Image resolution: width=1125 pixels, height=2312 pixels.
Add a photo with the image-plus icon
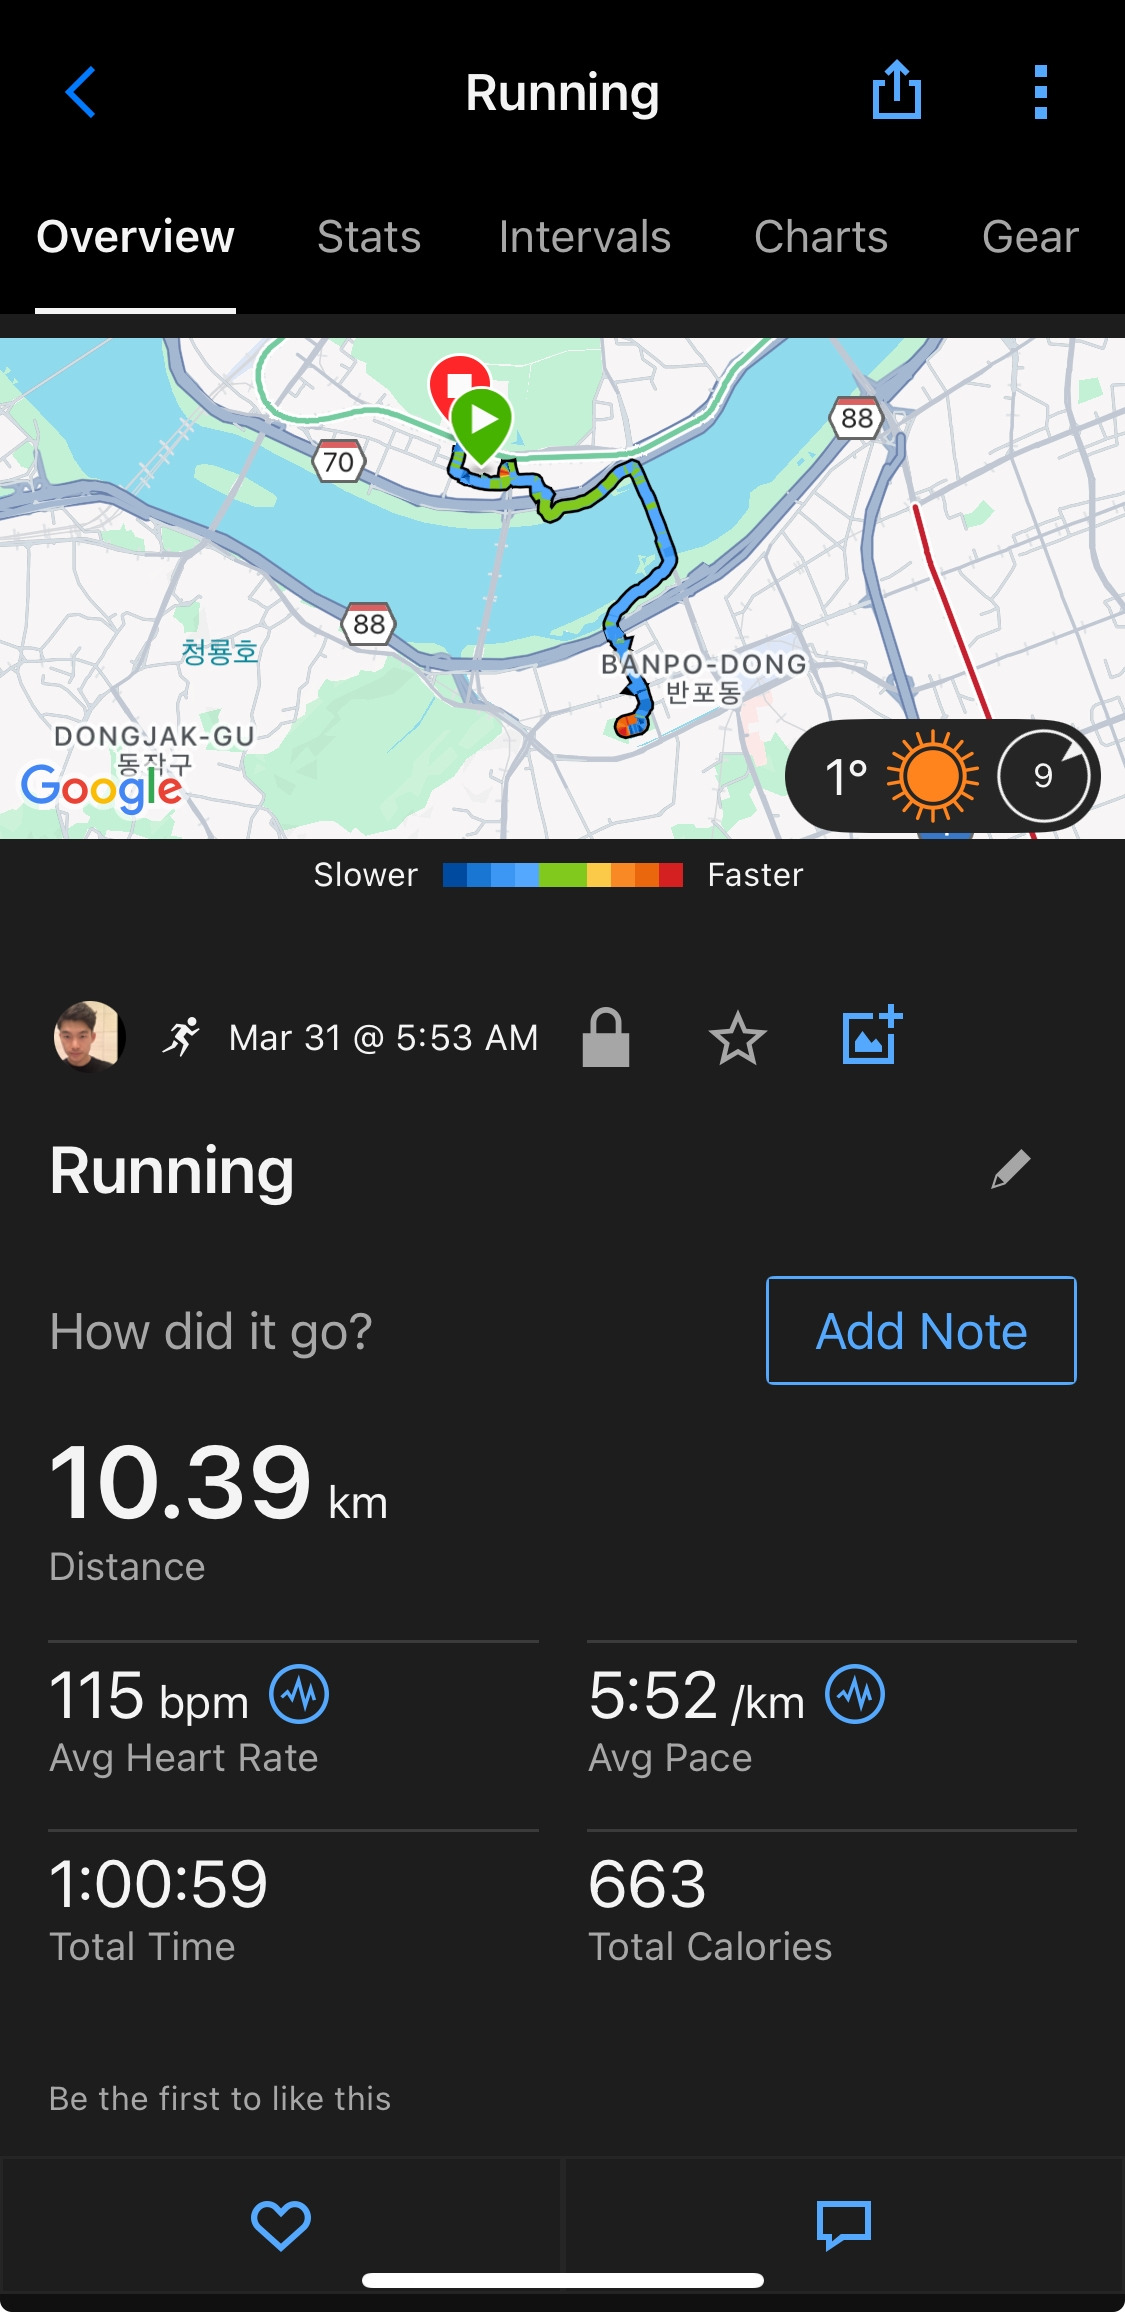tap(872, 1035)
